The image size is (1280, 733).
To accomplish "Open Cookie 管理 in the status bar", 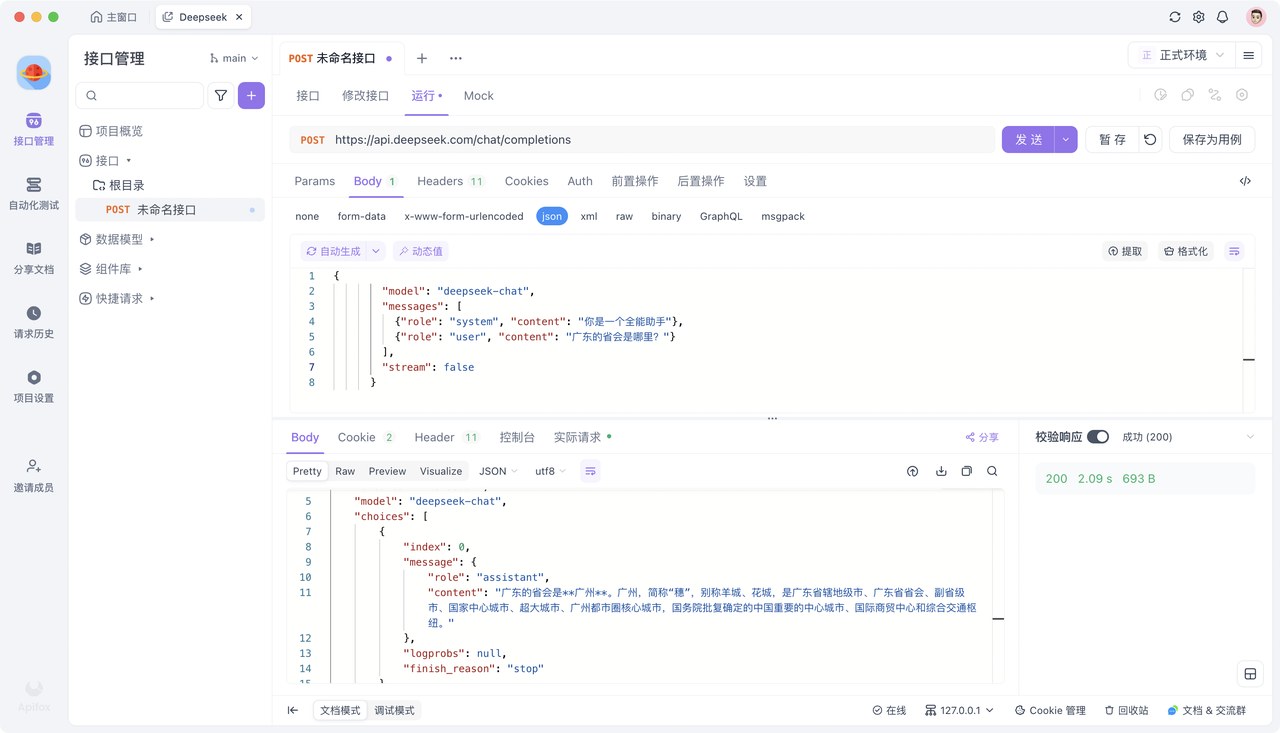I will point(1050,710).
